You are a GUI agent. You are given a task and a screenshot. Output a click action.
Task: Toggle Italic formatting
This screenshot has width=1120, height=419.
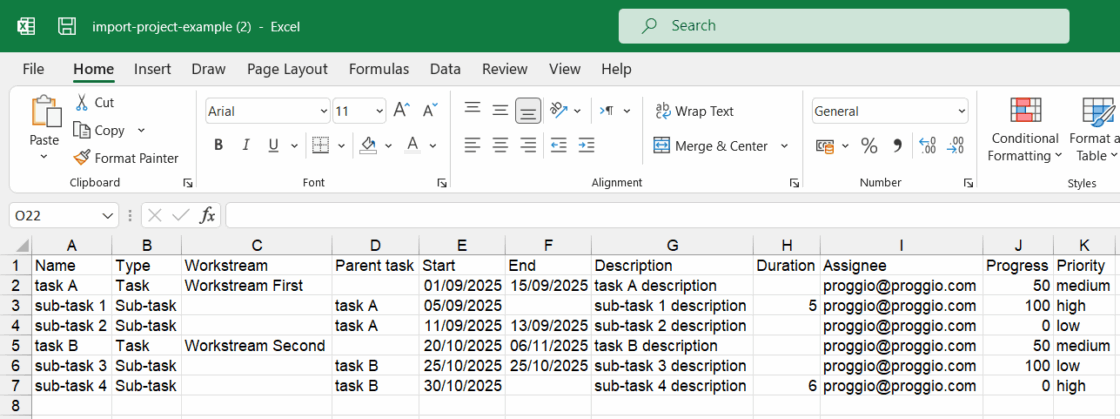(246, 146)
